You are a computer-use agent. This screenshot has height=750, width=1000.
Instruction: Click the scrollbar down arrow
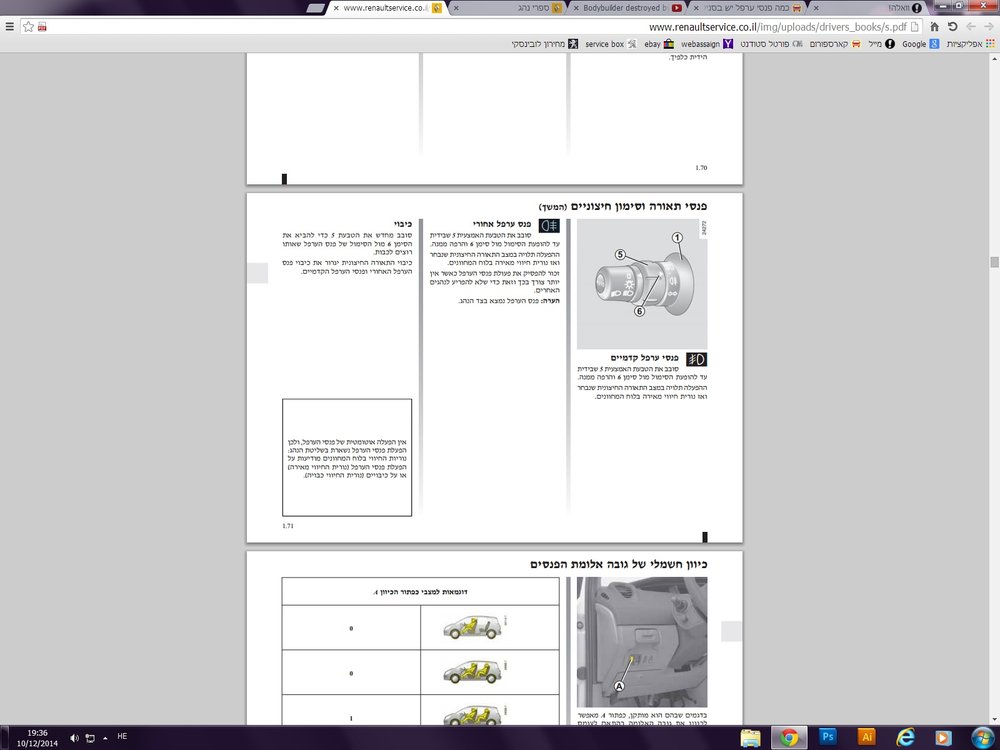pos(994,719)
